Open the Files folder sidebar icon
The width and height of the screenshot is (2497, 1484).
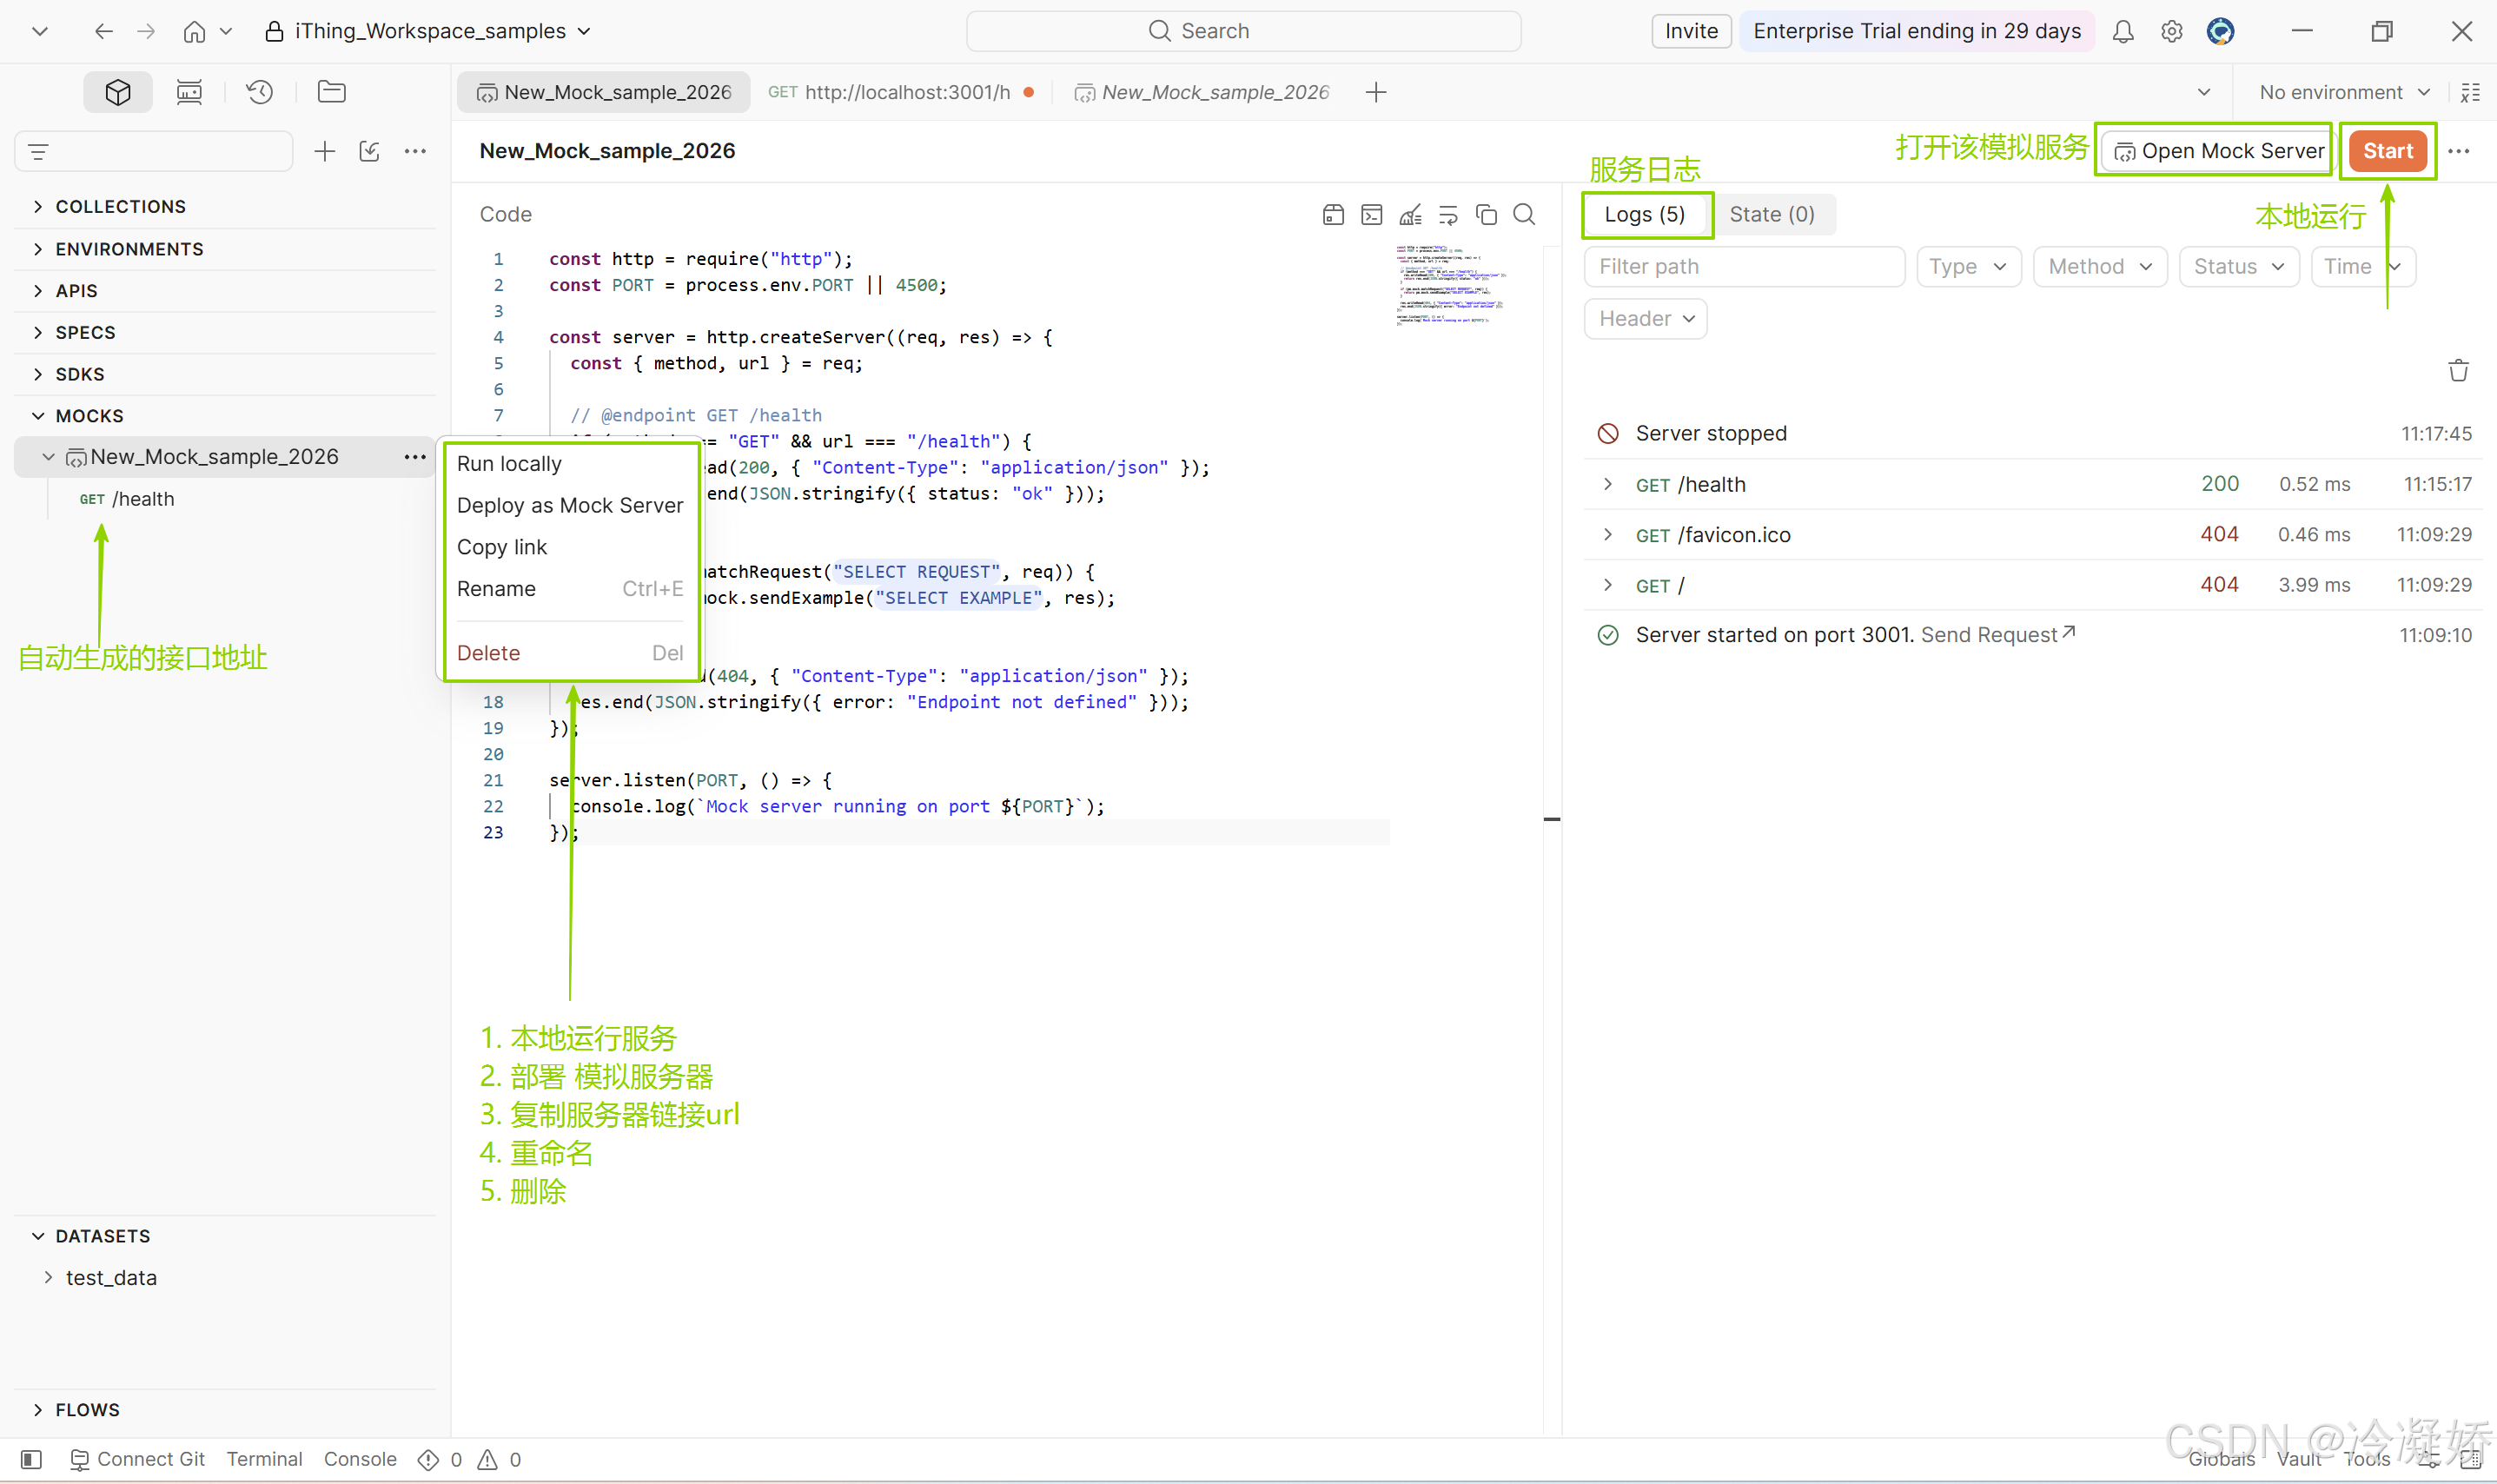point(331,92)
